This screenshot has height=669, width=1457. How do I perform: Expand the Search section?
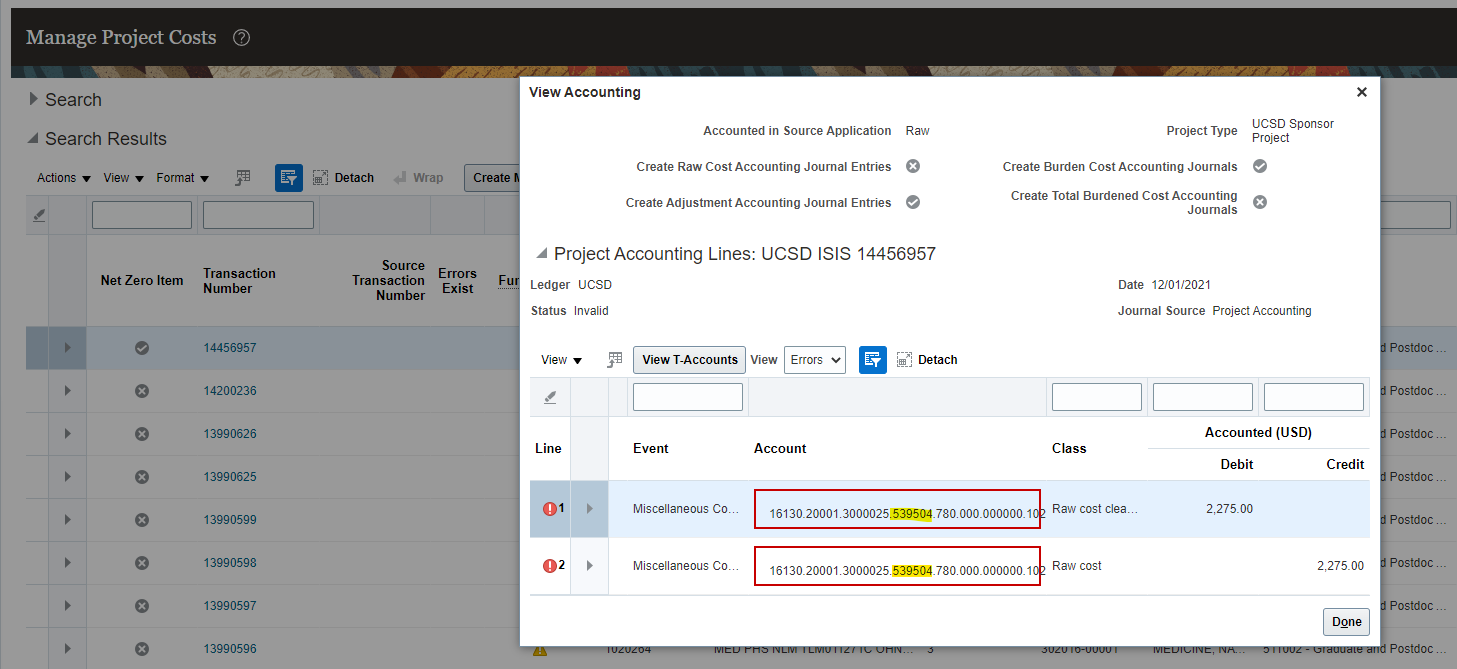(34, 100)
